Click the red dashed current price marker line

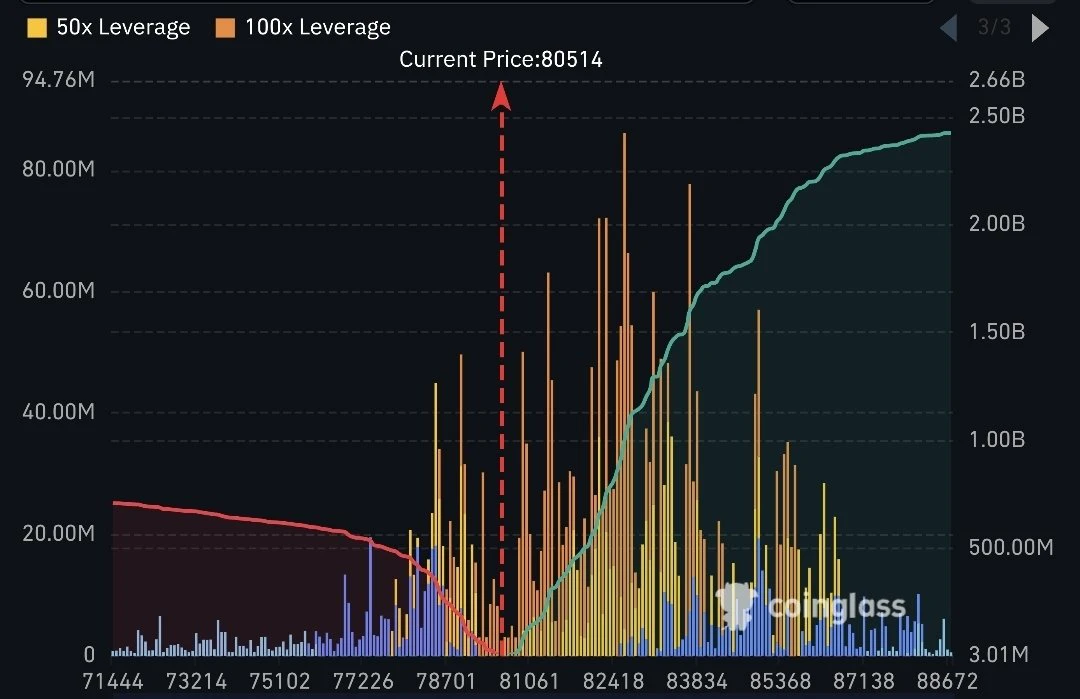click(501, 368)
